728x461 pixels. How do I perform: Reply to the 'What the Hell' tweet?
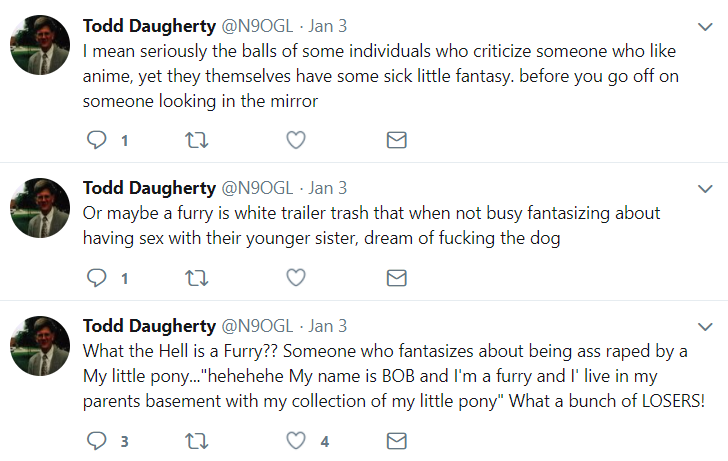pos(97,441)
